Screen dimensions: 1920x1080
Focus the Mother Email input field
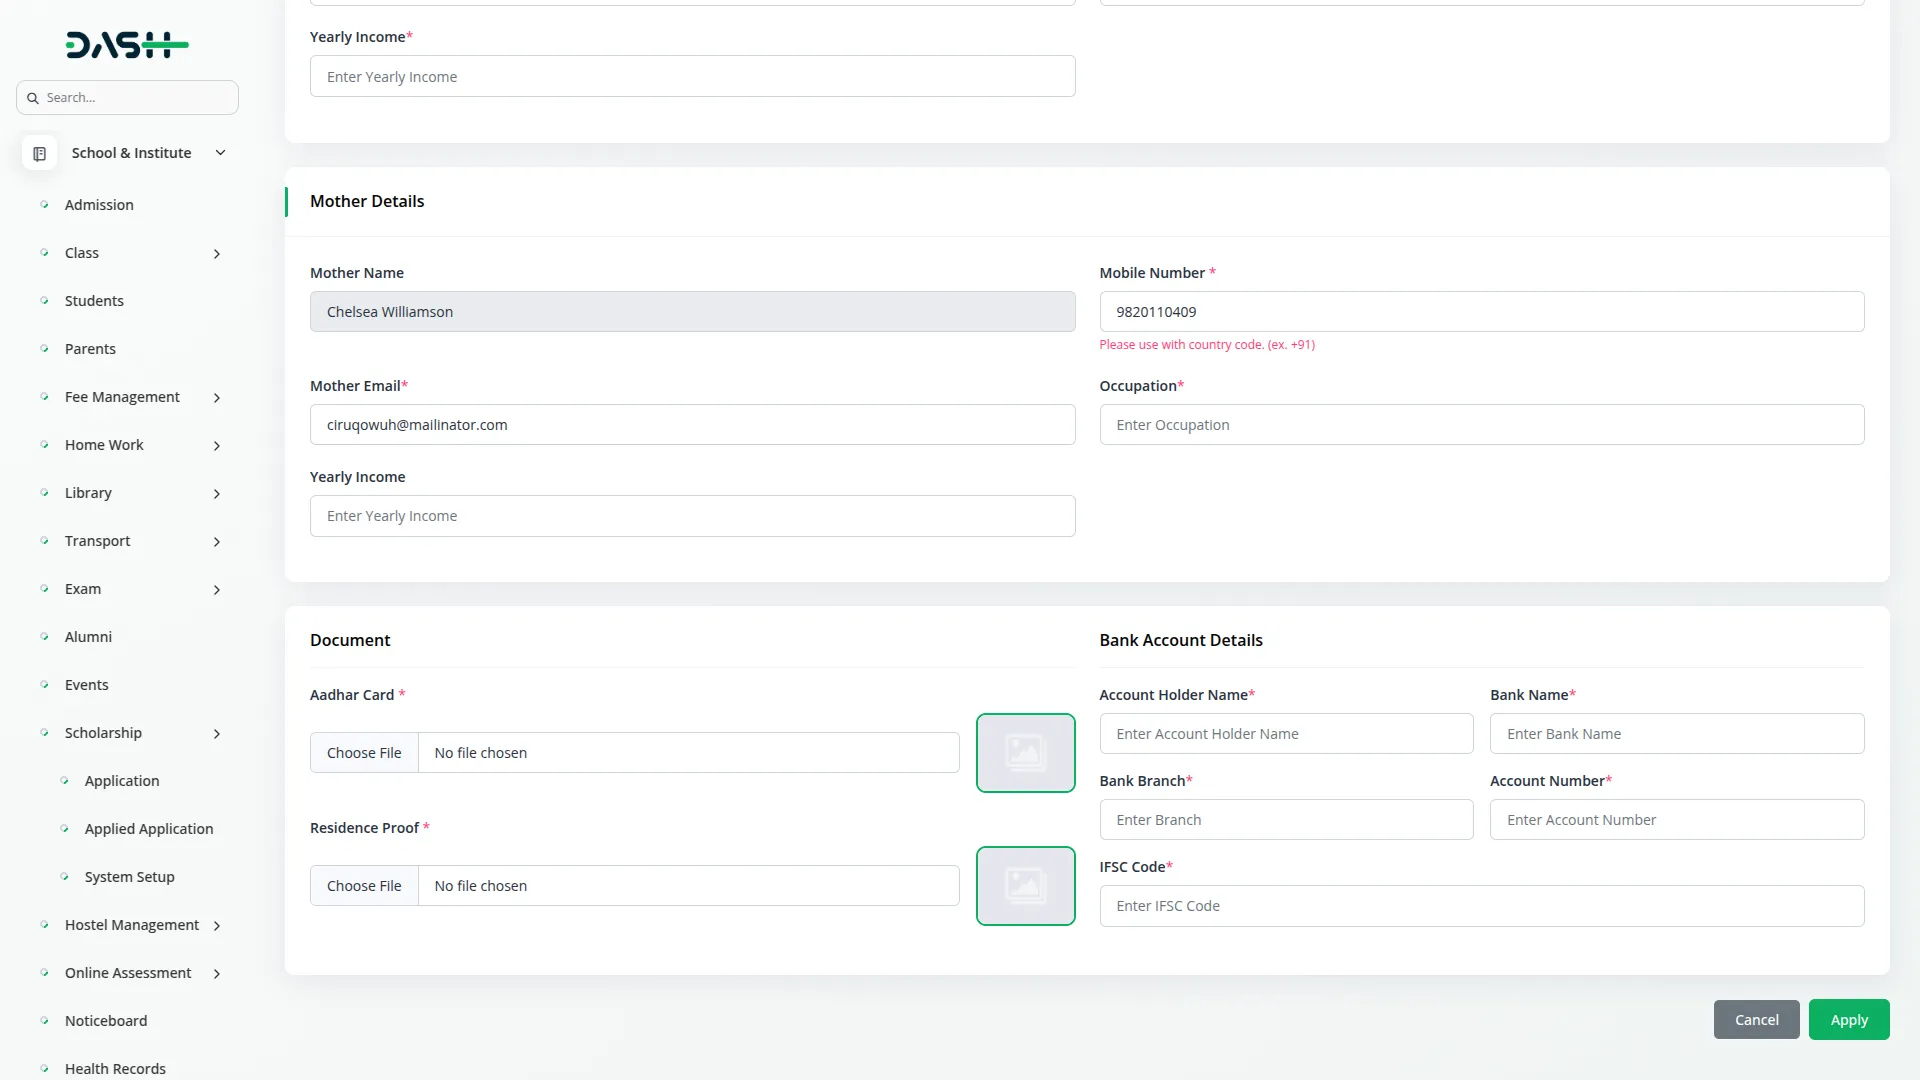coord(692,425)
